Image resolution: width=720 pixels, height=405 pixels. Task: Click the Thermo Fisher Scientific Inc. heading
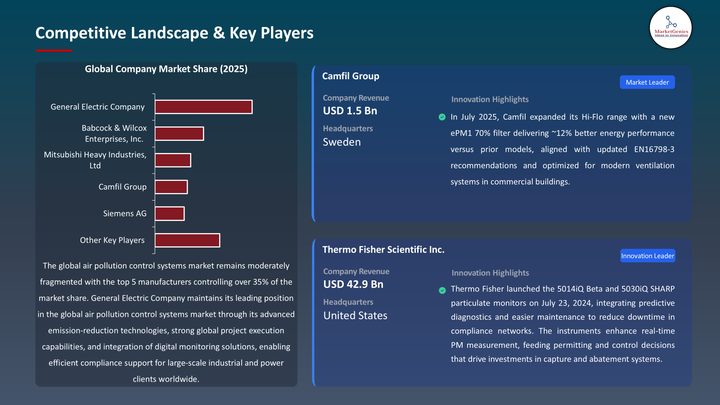point(383,249)
